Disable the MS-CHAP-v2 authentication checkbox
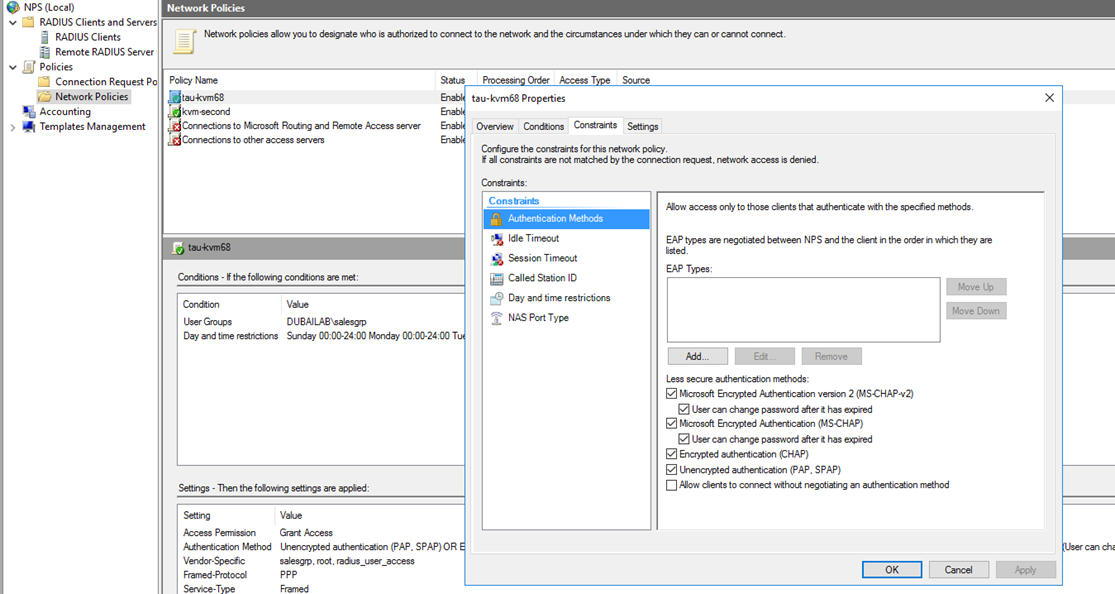Viewport: 1115px width, 594px height. pos(672,394)
